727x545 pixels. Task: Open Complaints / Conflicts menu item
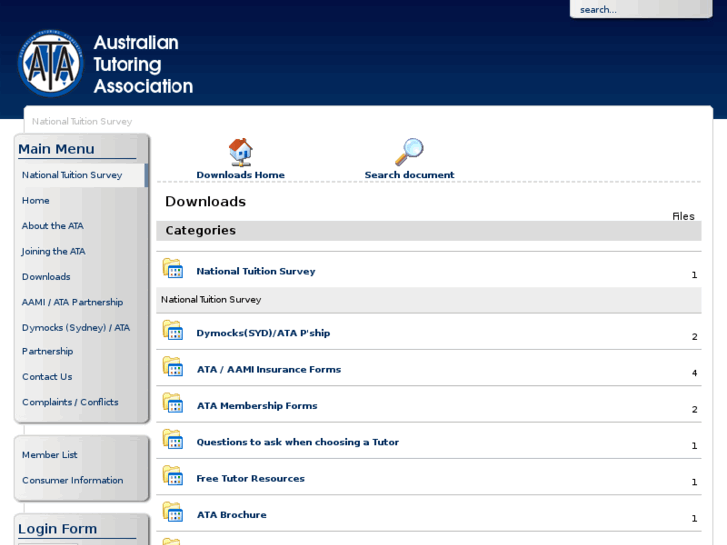70,402
